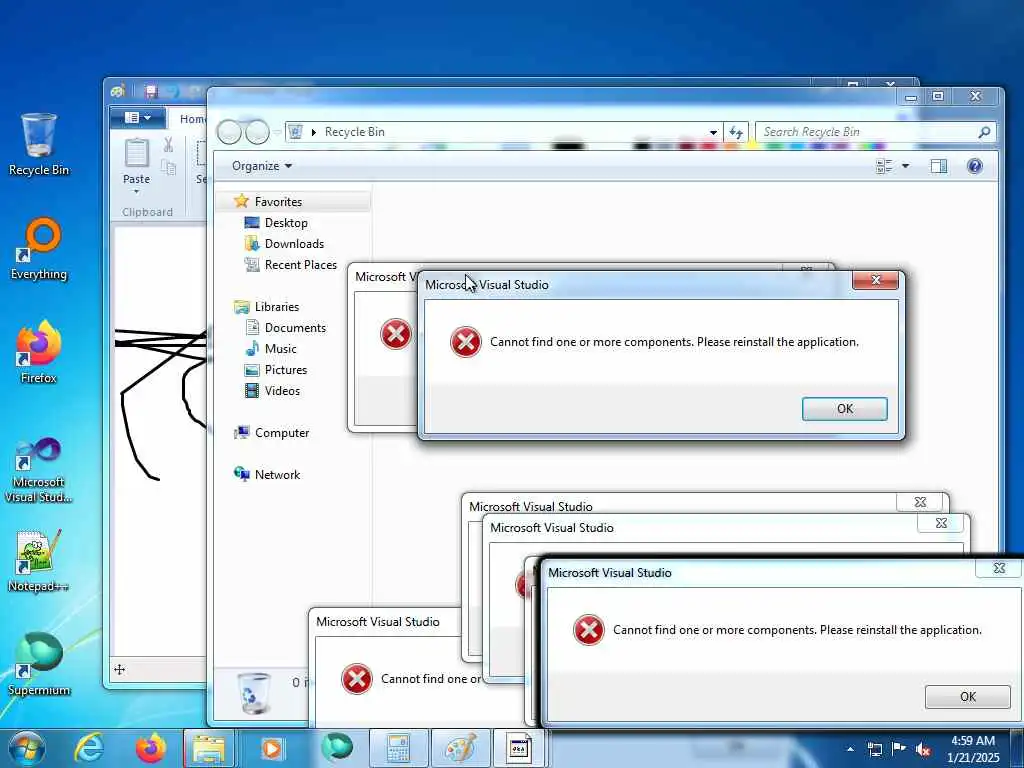Select Desktop in the navigation pane
Image resolution: width=1024 pixels, height=768 pixels.
tap(286, 223)
